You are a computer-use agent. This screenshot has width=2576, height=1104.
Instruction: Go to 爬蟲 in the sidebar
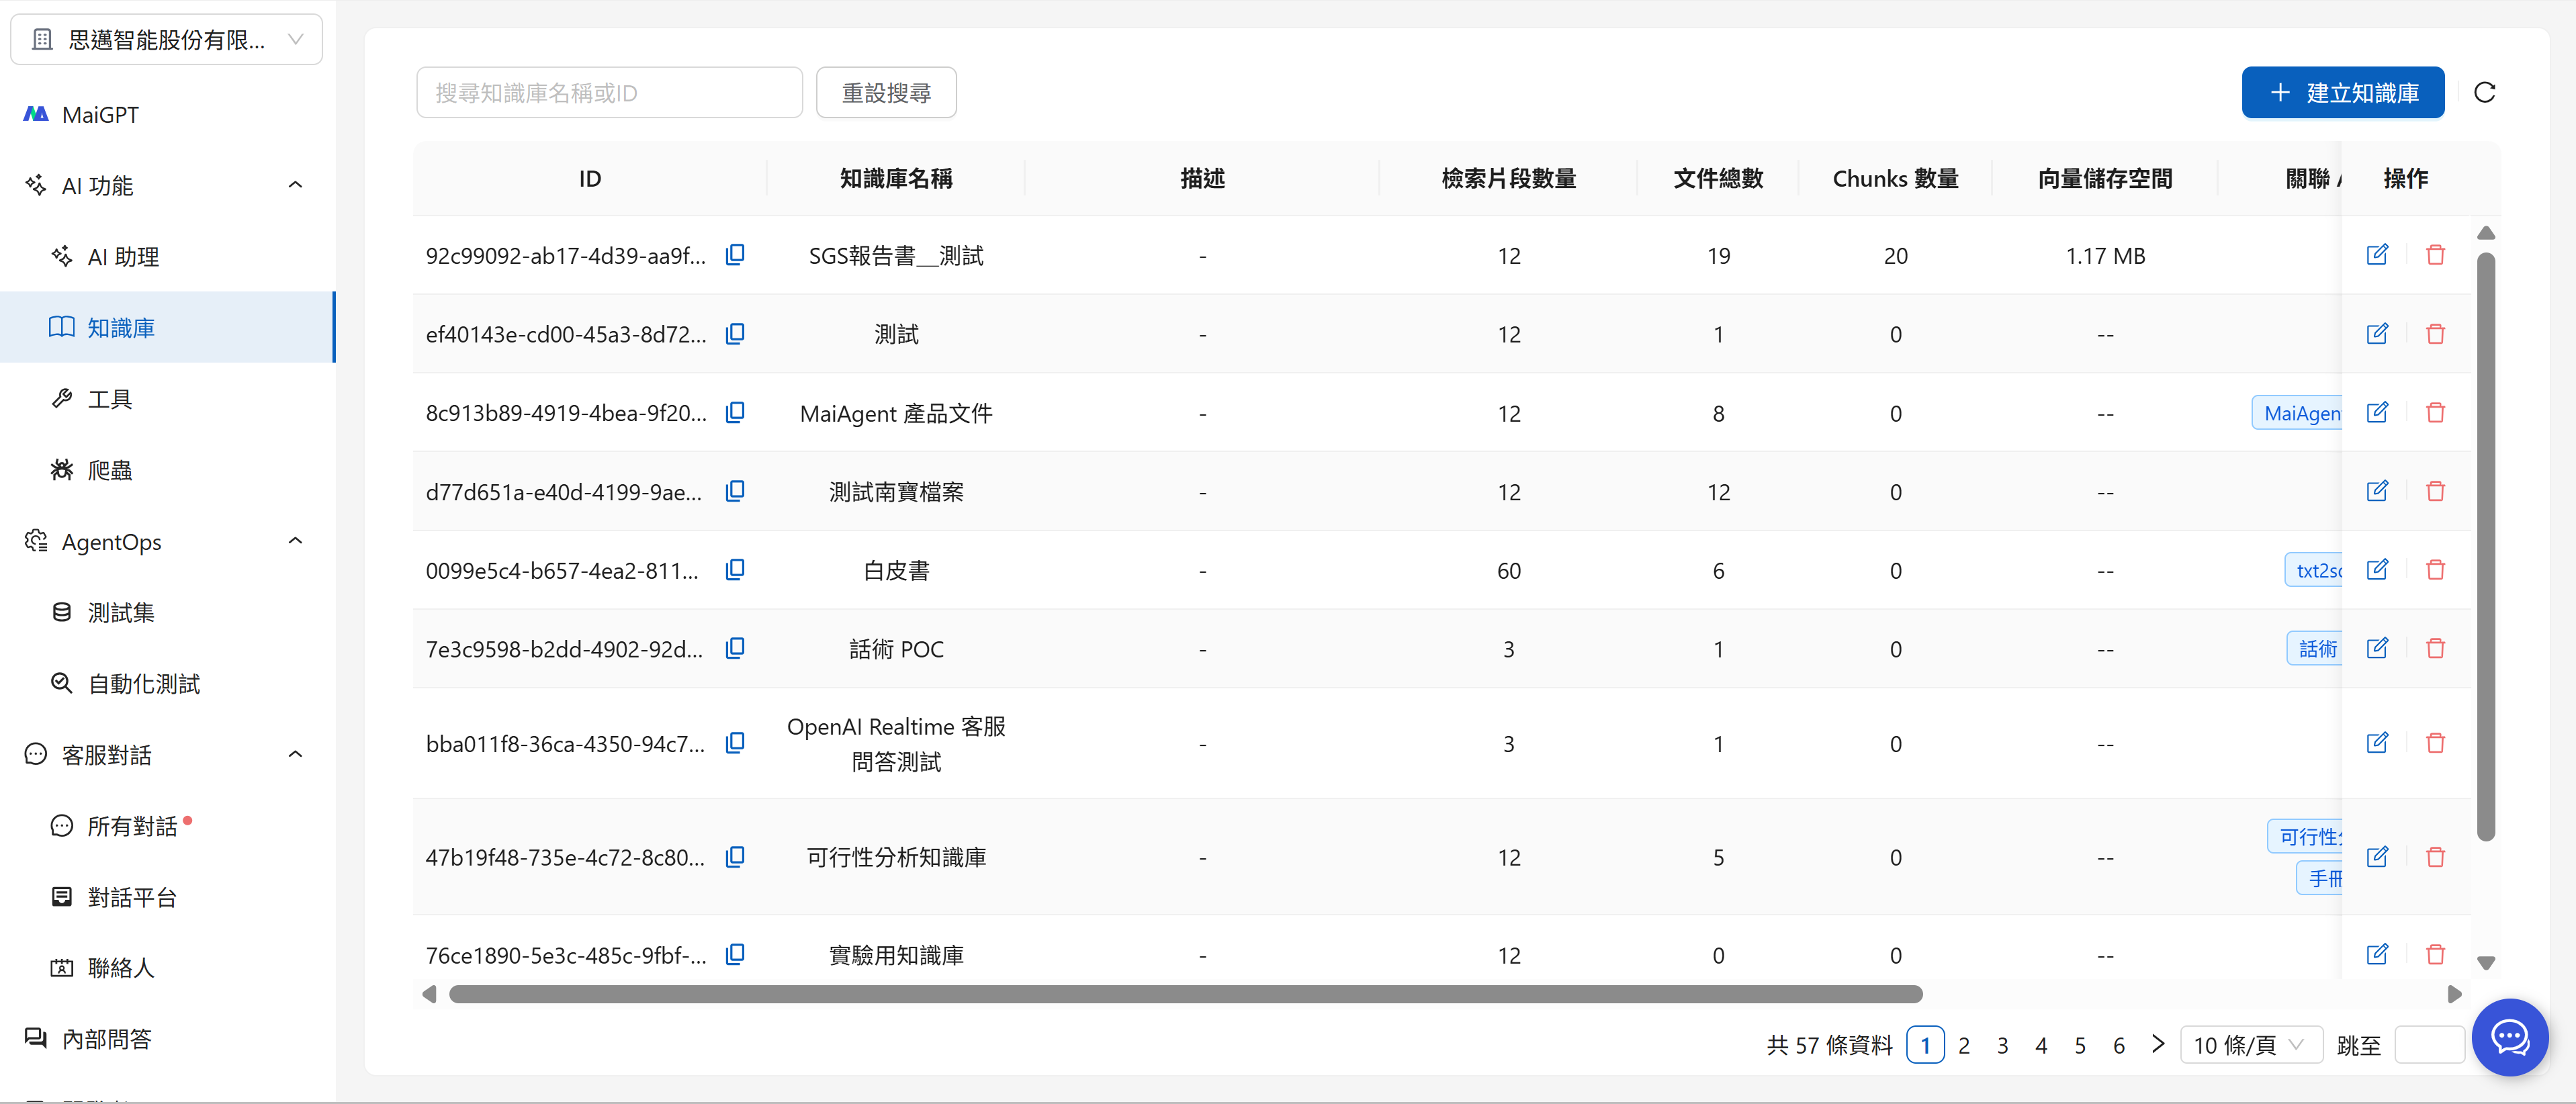pos(110,470)
